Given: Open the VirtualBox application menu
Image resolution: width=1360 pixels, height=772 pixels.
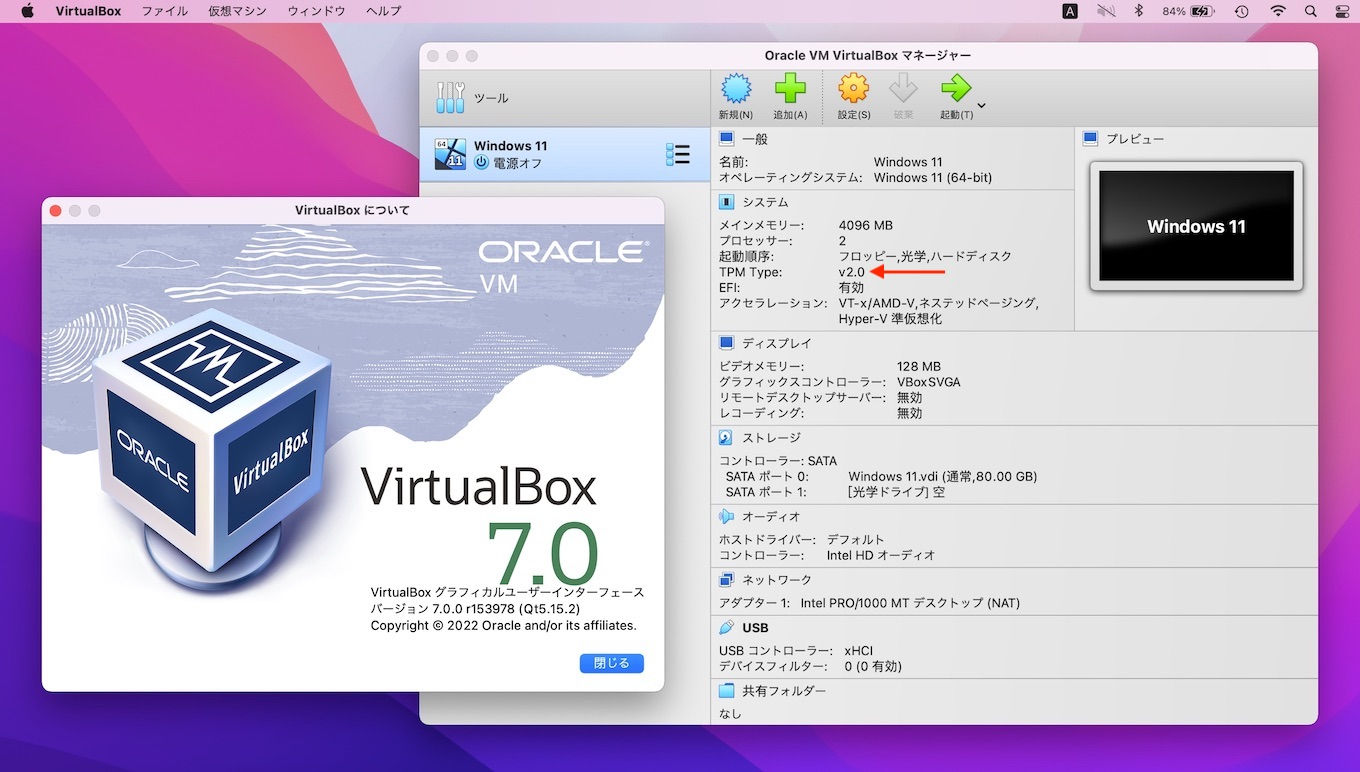Looking at the screenshot, I should point(88,11).
